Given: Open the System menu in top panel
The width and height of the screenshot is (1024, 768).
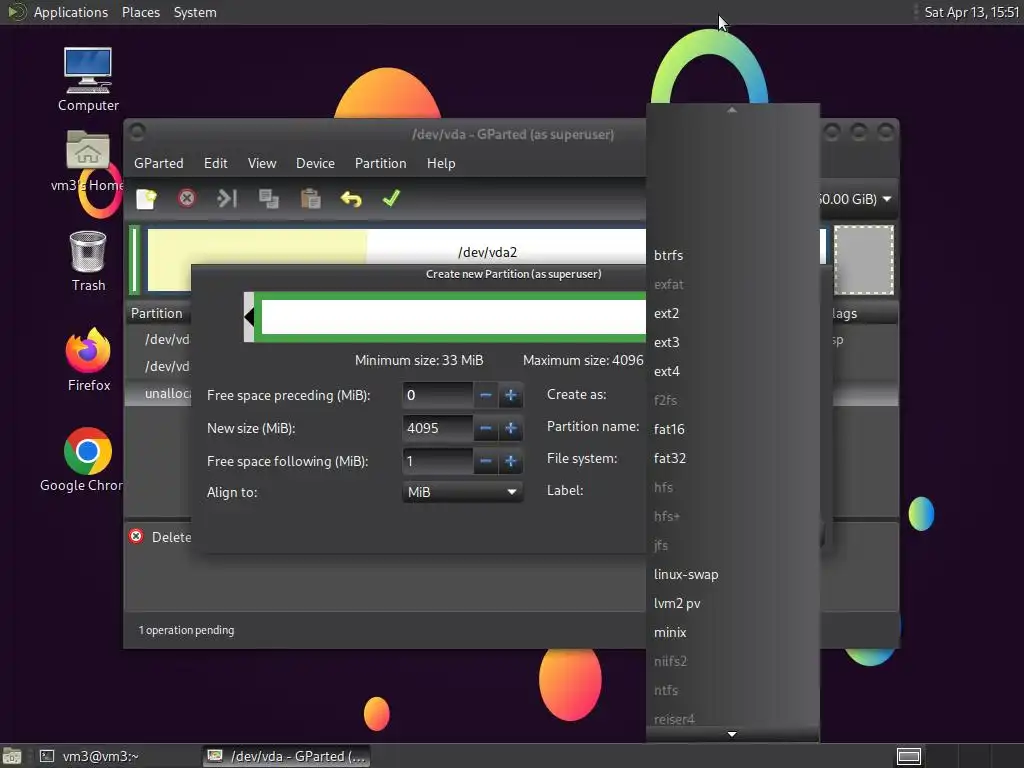Looking at the screenshot, I should point(195,12).
